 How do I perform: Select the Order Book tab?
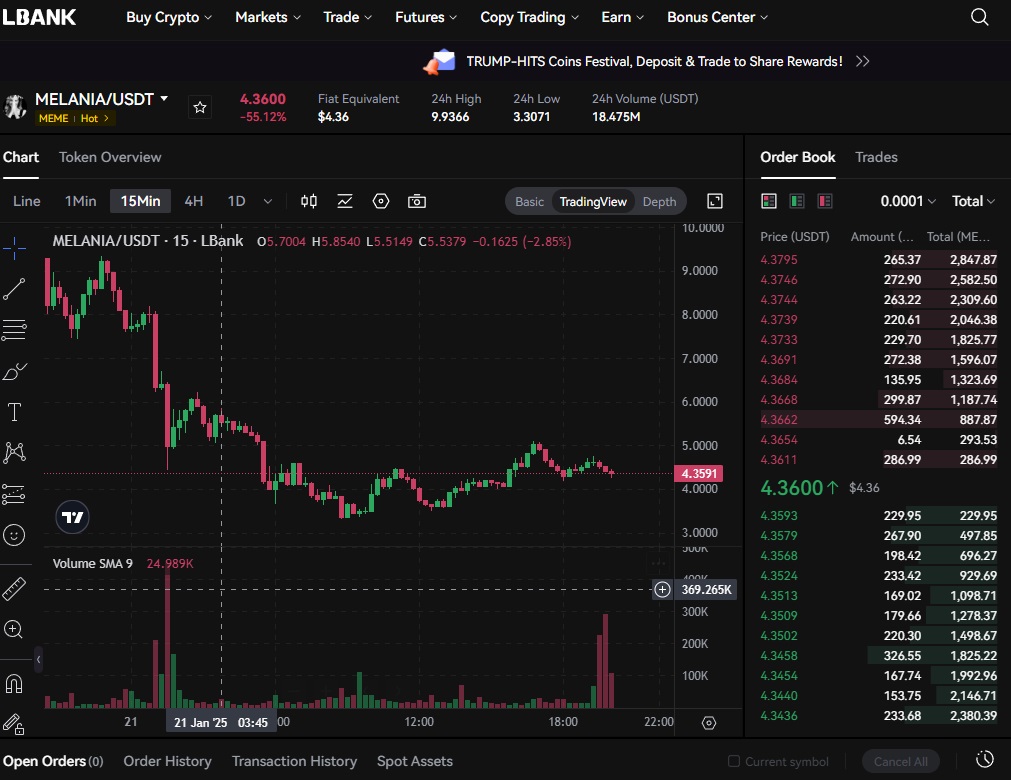click(x=798, y=157)
